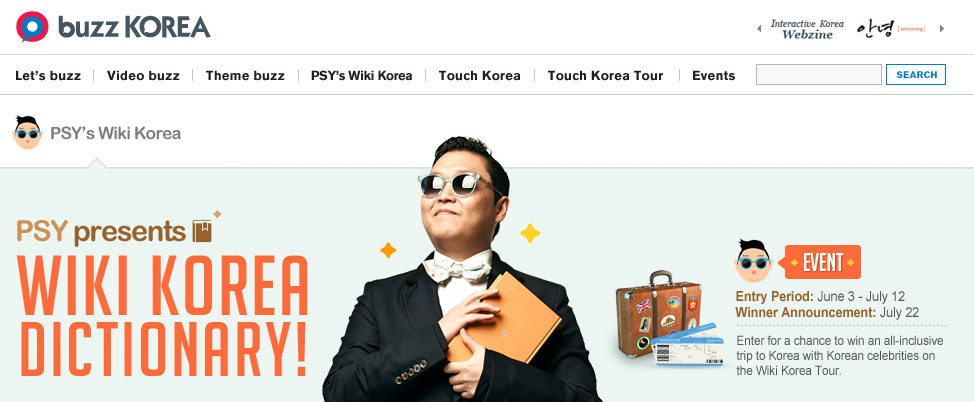This screenshot has height=402, width=974.
Task: Open the Let's buzz menu
Action: tap(48, 76)
